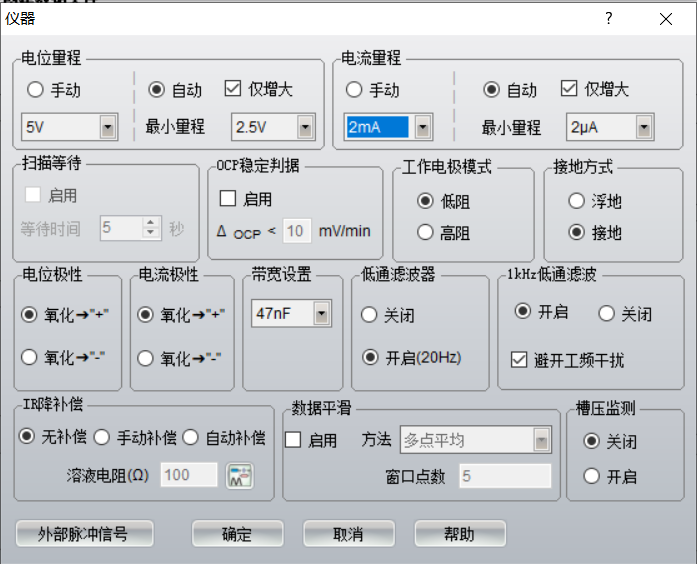Select 手动补偿 IR compensation

(102, 437)
